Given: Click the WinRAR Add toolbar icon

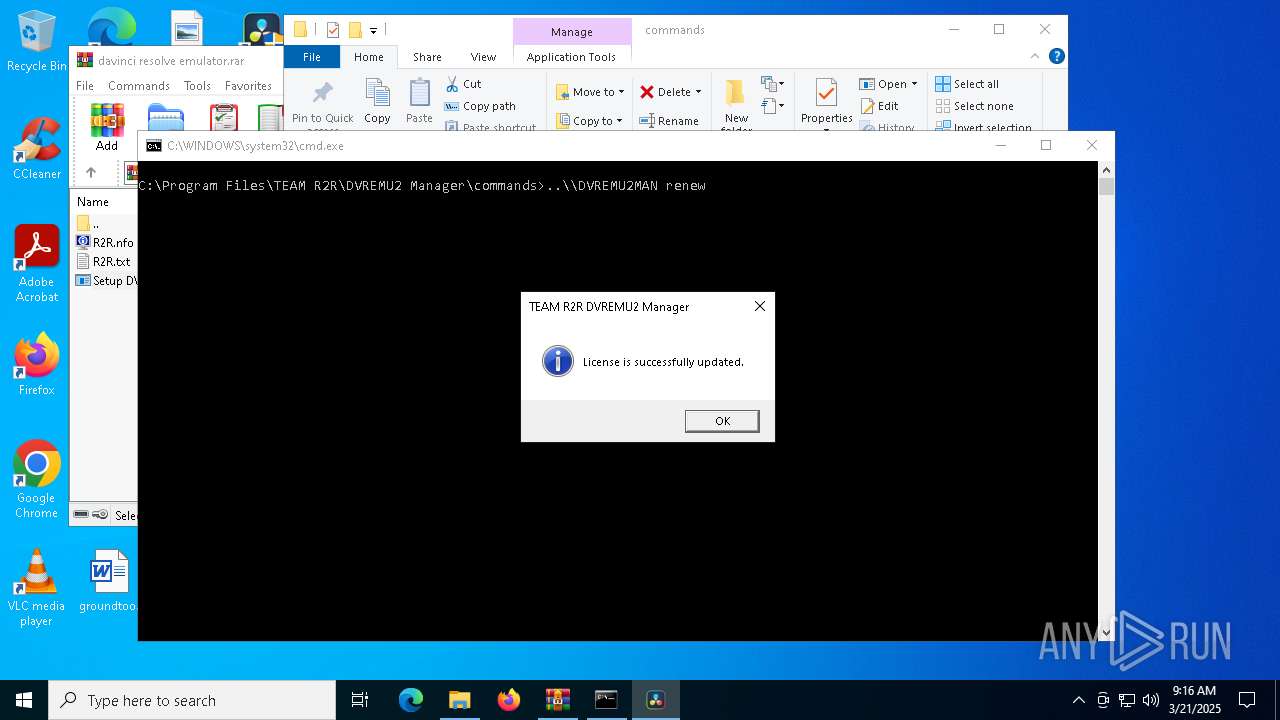Looking at the screenshot, I should coord(107,127).
